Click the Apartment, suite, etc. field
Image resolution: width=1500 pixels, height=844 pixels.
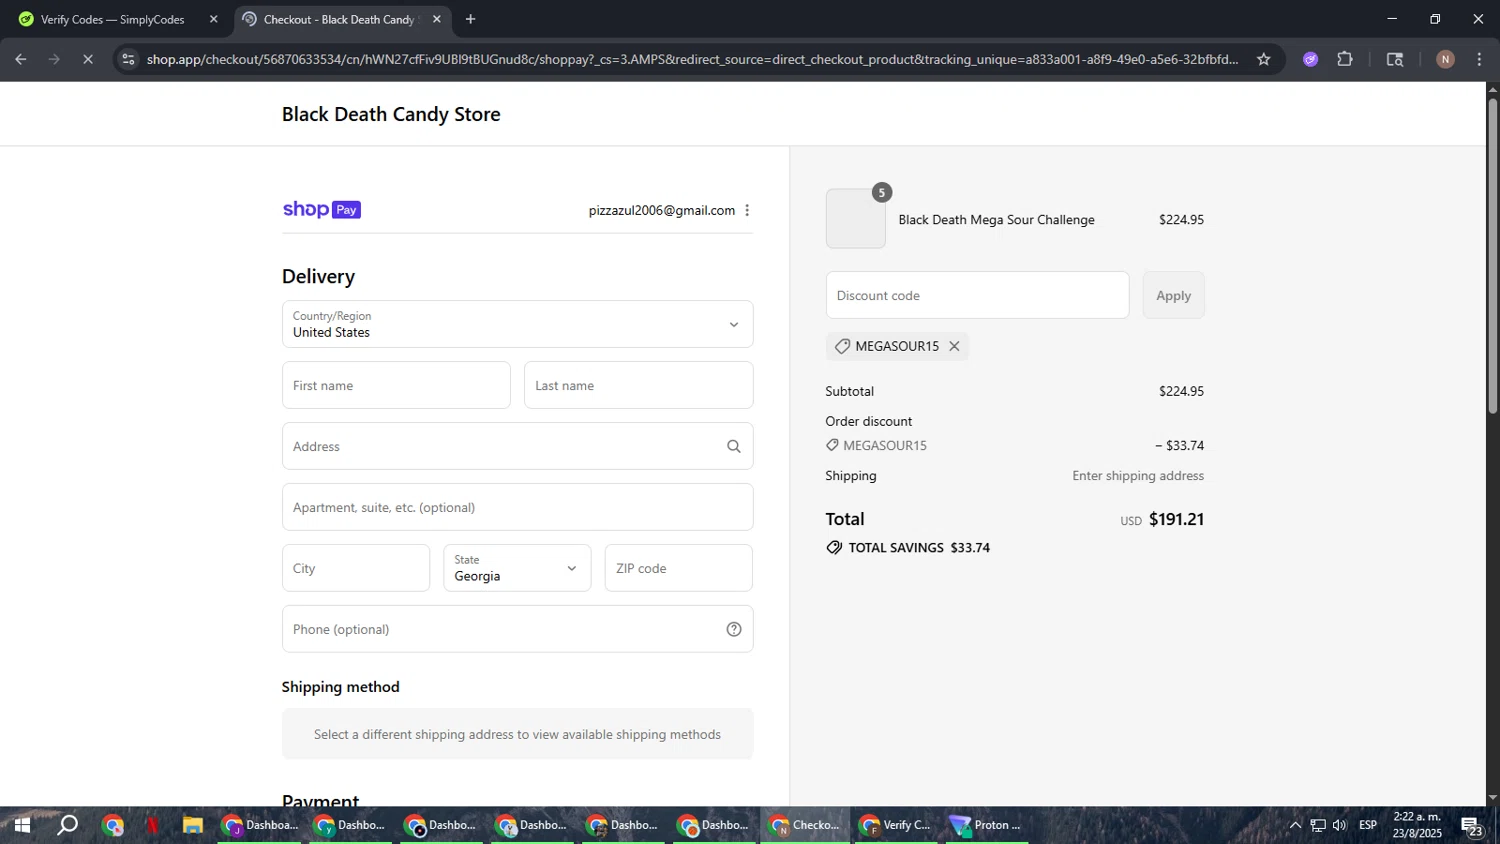[517, 507]
